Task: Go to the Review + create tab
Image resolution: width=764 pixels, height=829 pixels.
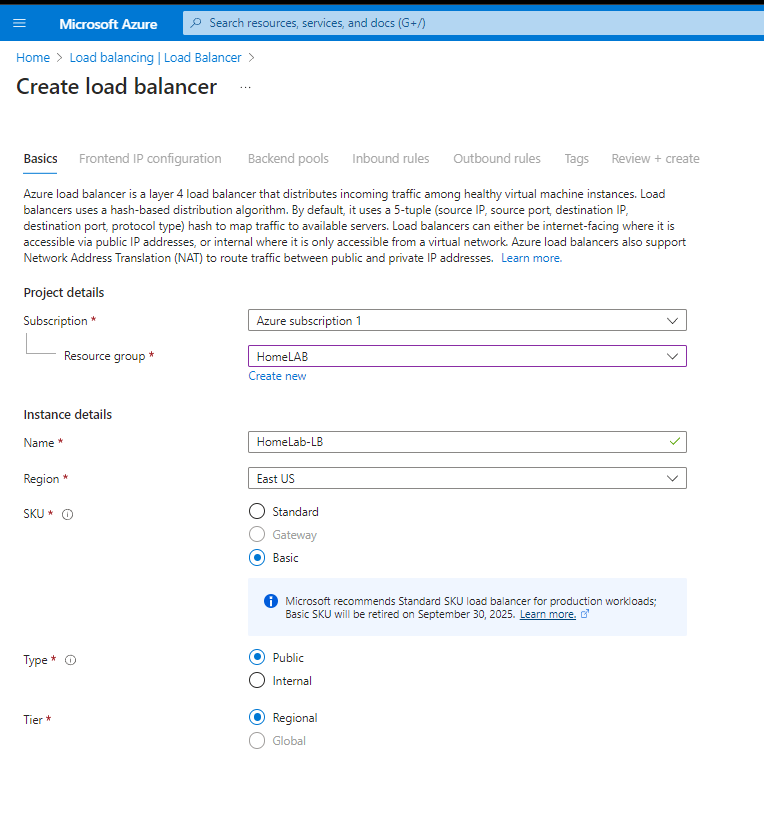Action: click(656, 159)
